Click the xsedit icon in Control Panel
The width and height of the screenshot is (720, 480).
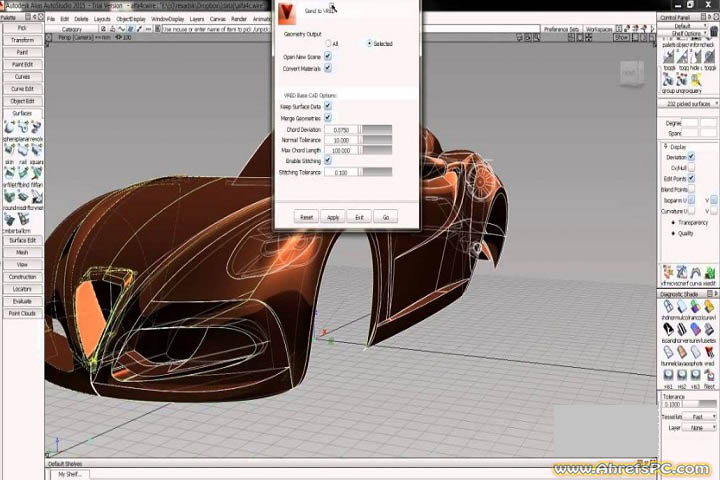coord(710,272)
